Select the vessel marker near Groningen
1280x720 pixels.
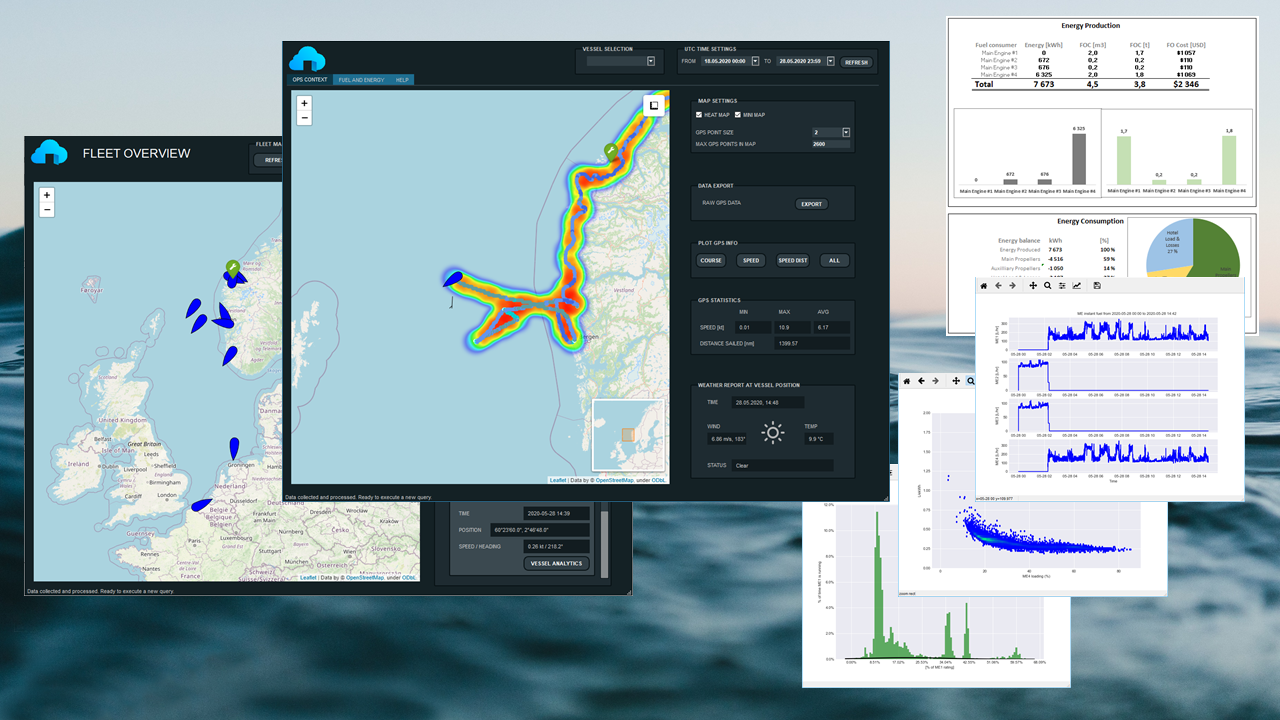tap(234, 448)
